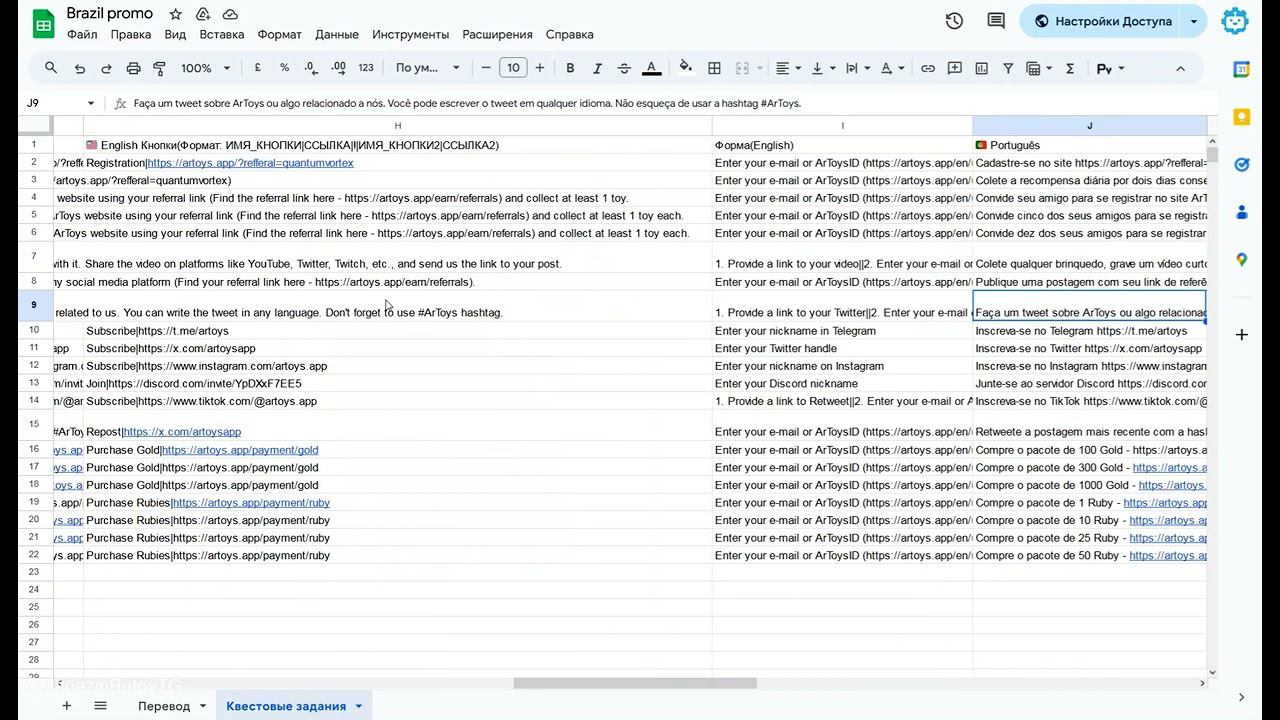The image size is (1280, 720).
Task: Get add-ons with the plus icon
Action: point(1241,334)
